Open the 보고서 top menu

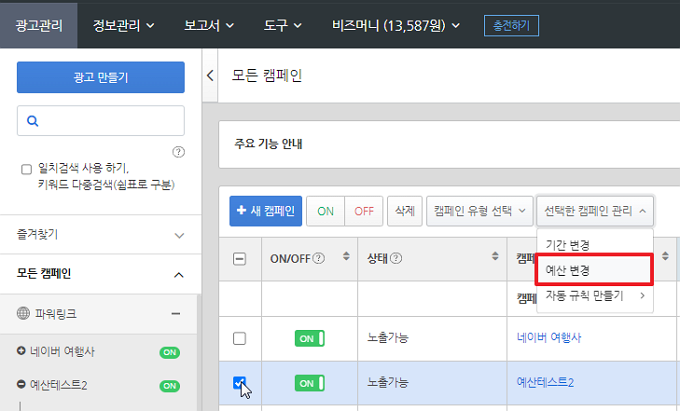coord(215,23)
